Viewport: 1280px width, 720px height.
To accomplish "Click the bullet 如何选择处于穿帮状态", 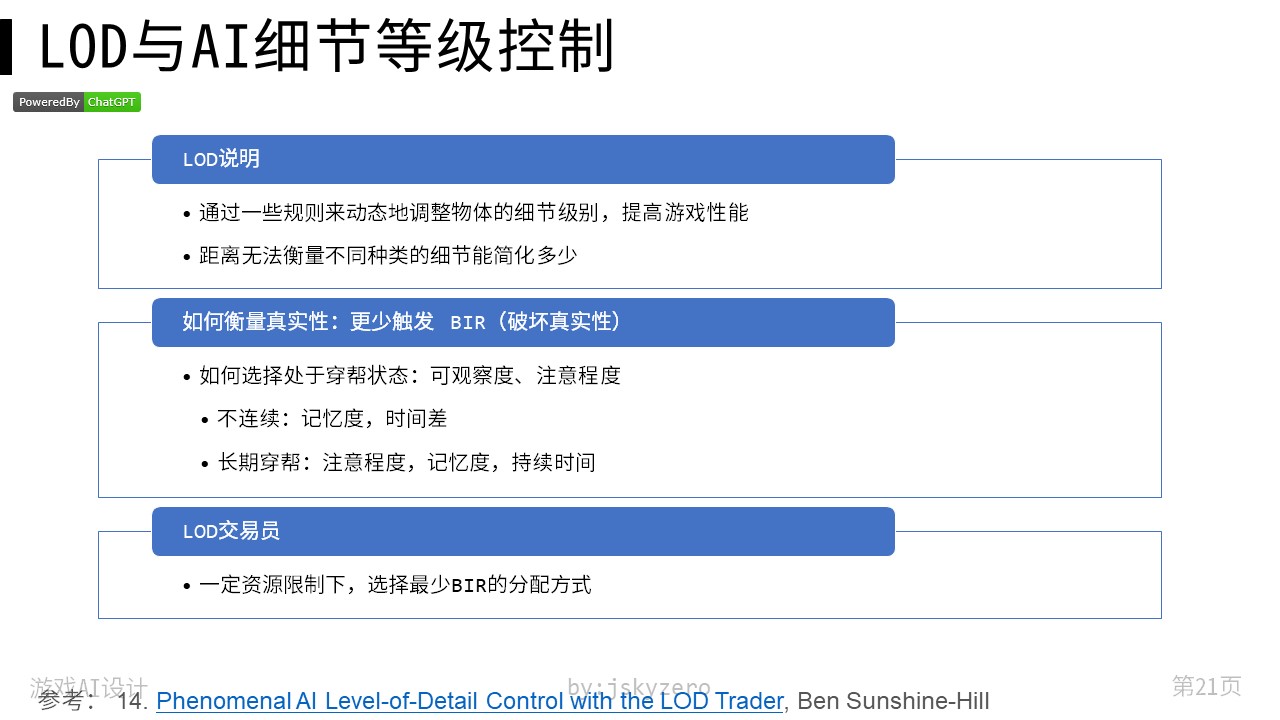I will point(409,376).
